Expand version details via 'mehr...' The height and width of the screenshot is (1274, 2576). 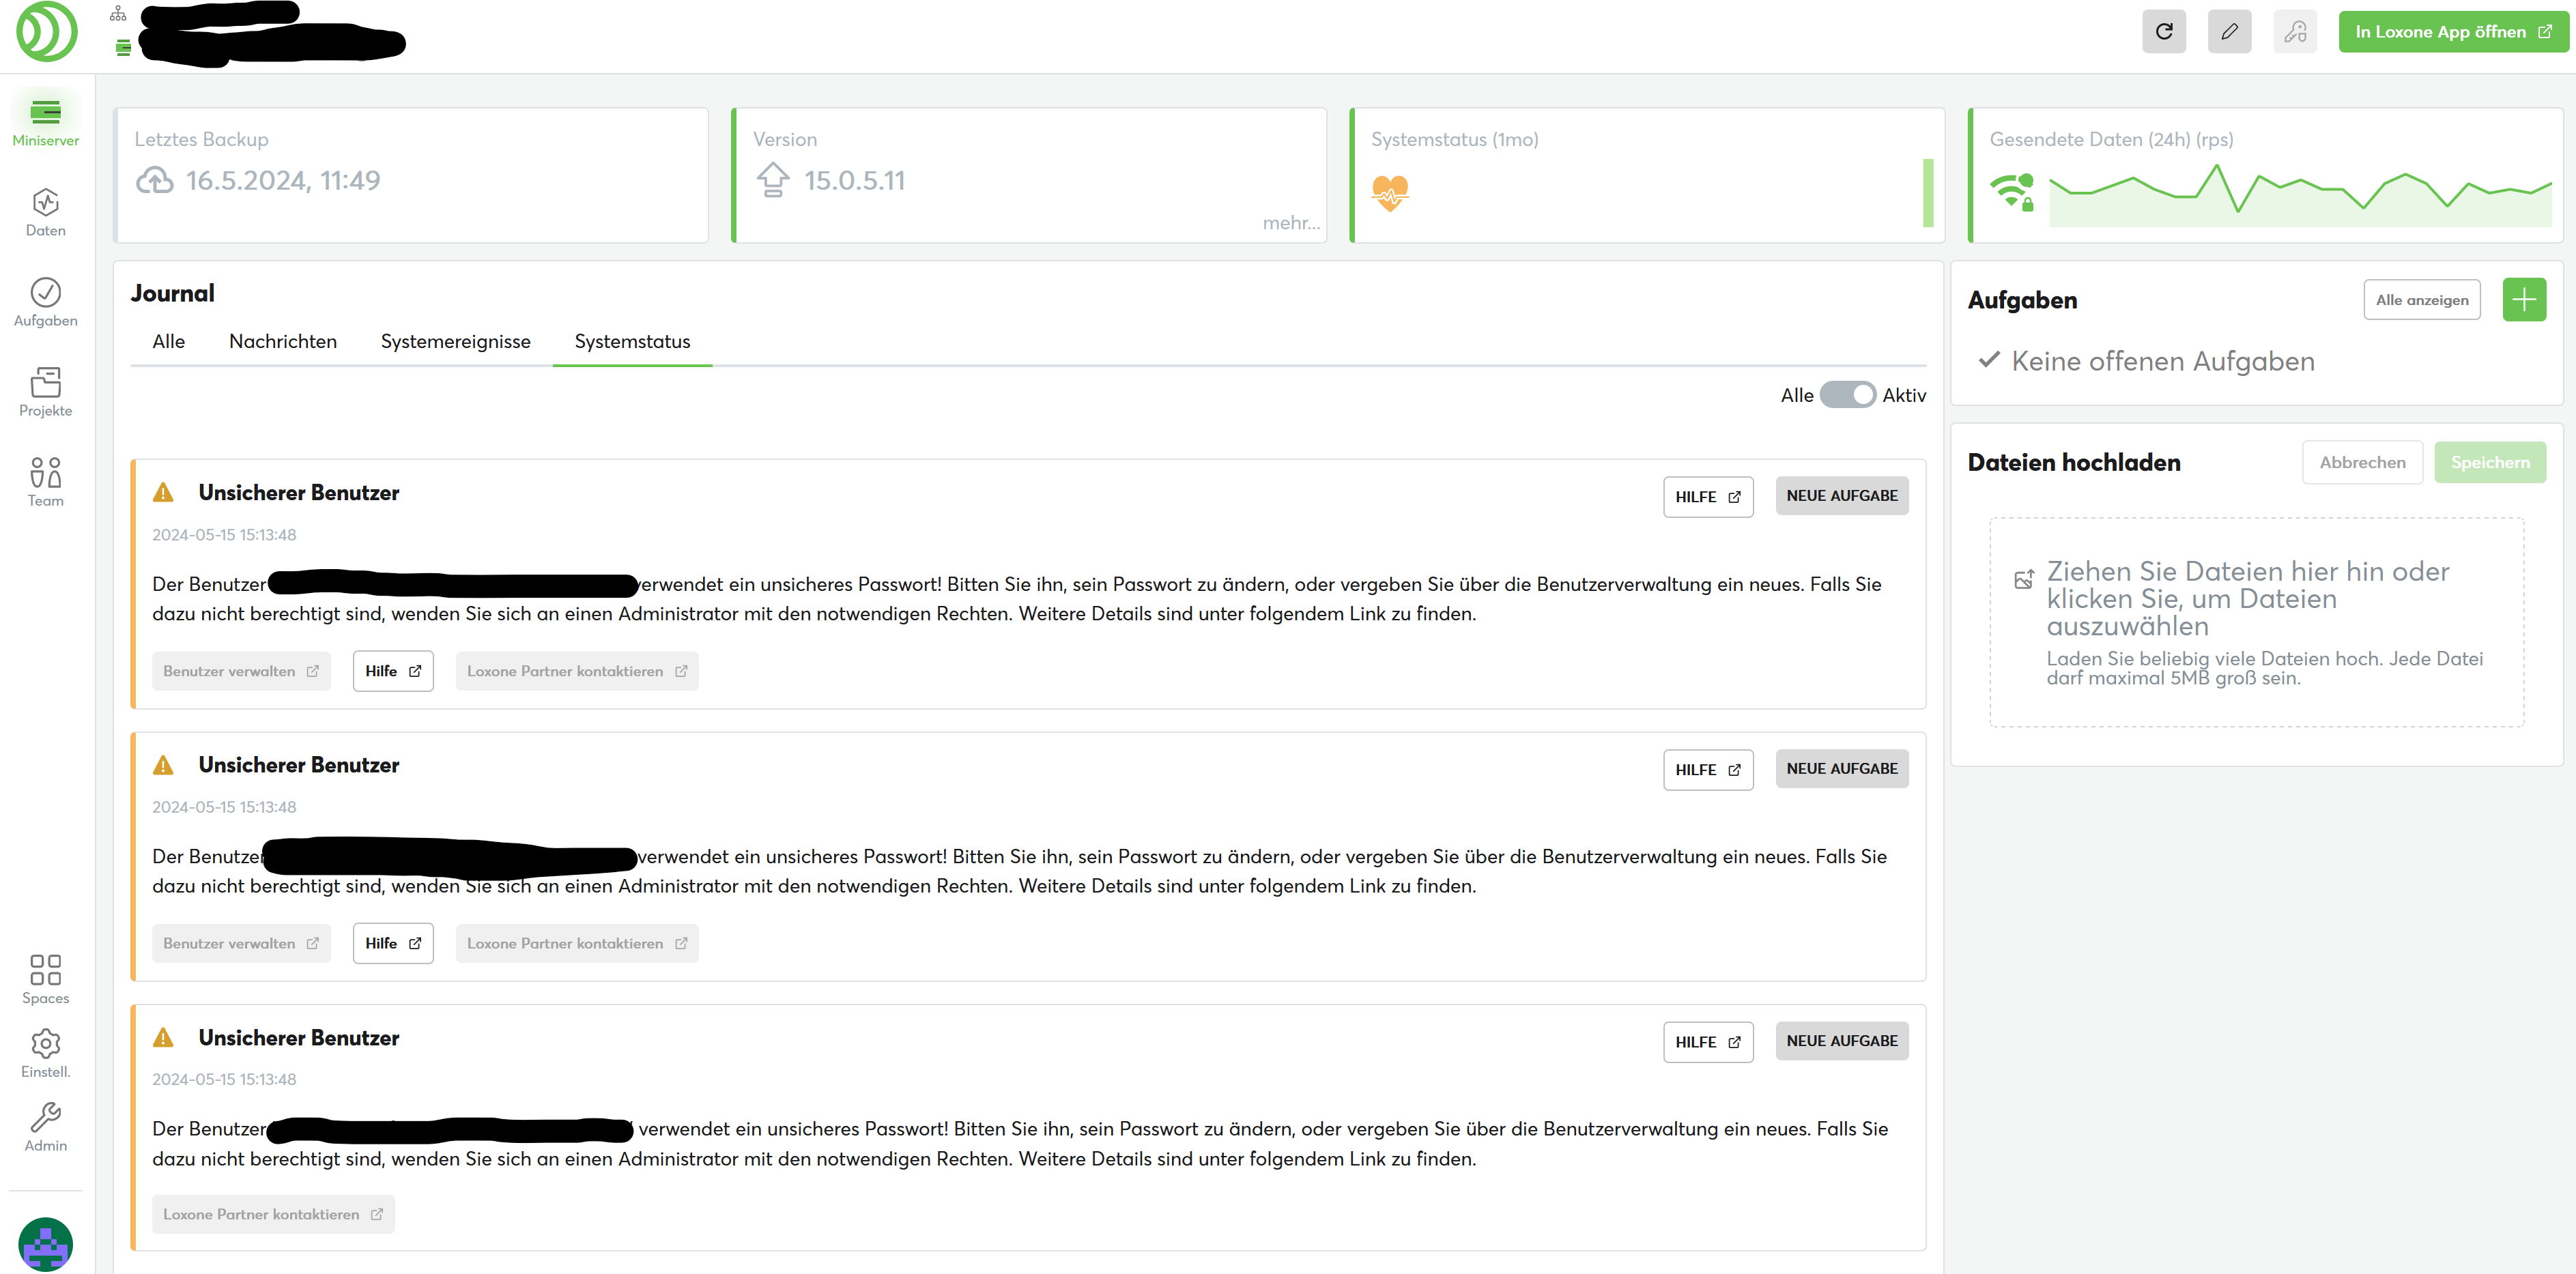(x=1290, y=223)
